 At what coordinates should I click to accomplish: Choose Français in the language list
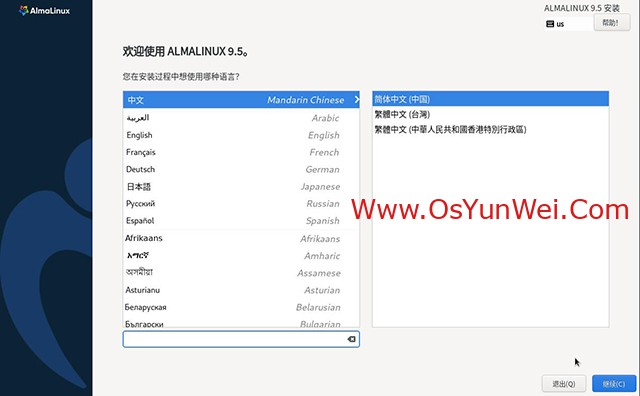[x=241, y=152]
